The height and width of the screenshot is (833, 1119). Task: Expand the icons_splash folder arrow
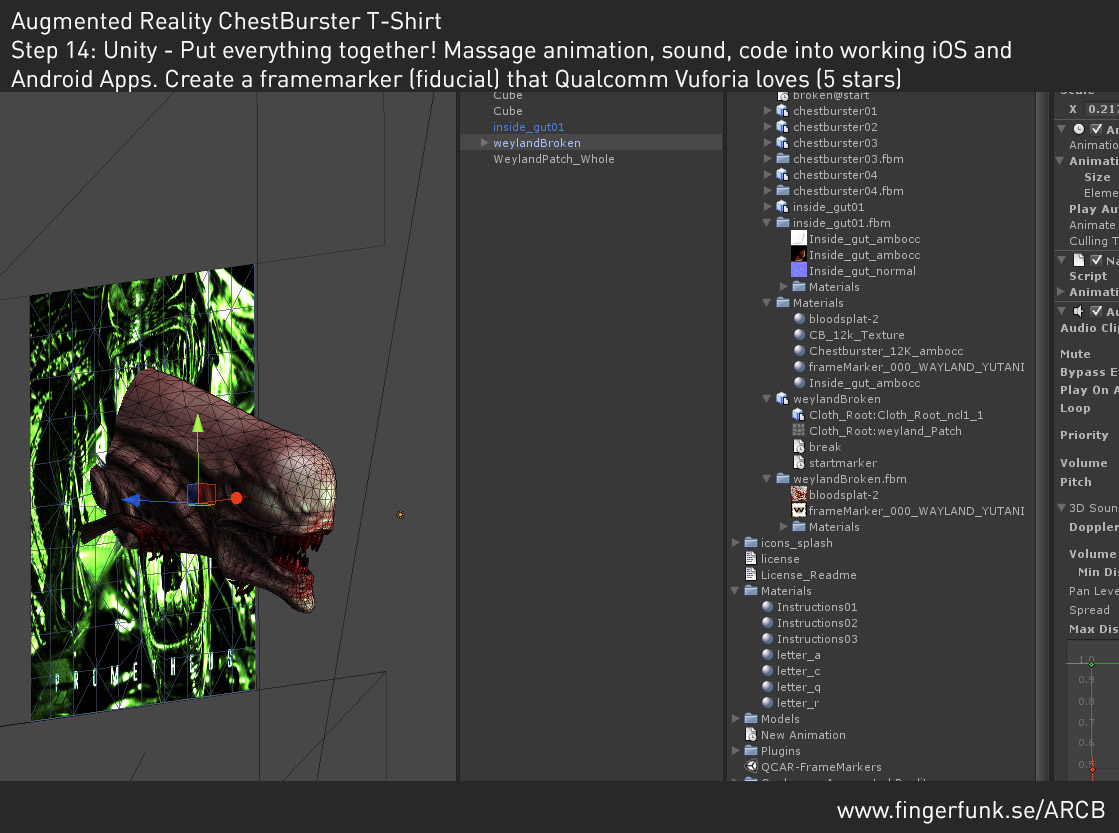coord(735,542)
